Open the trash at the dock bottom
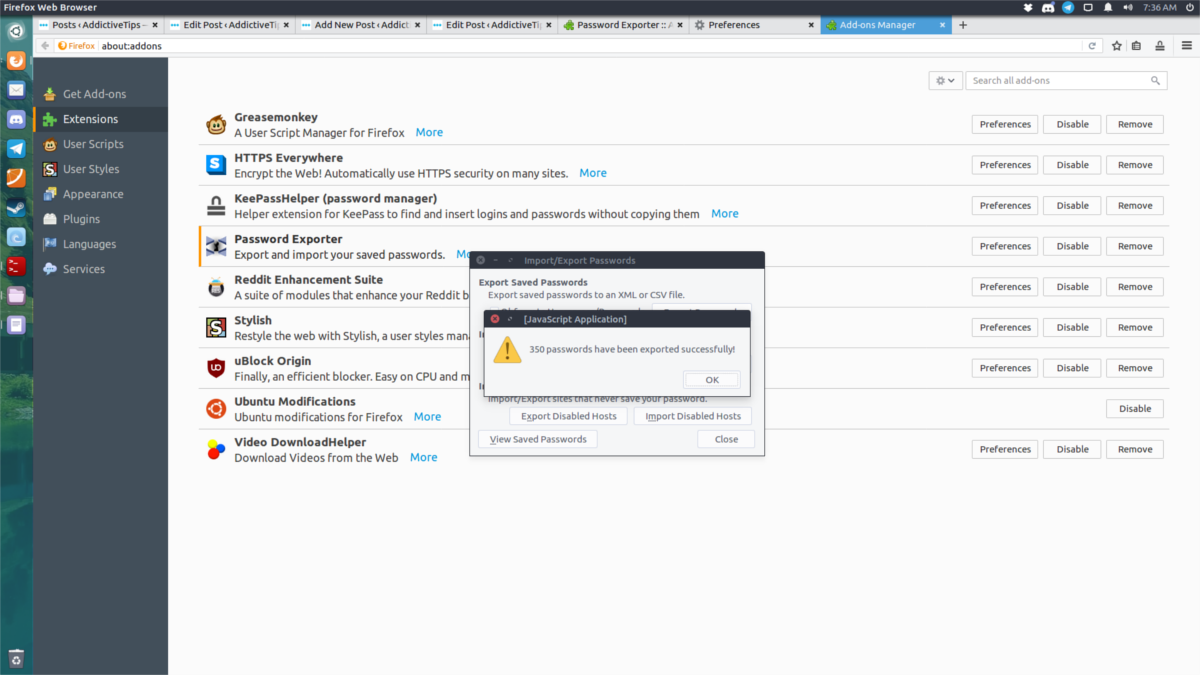This screenshot has width=1200, height=675. pyautogui.click(x=16, y=659)
